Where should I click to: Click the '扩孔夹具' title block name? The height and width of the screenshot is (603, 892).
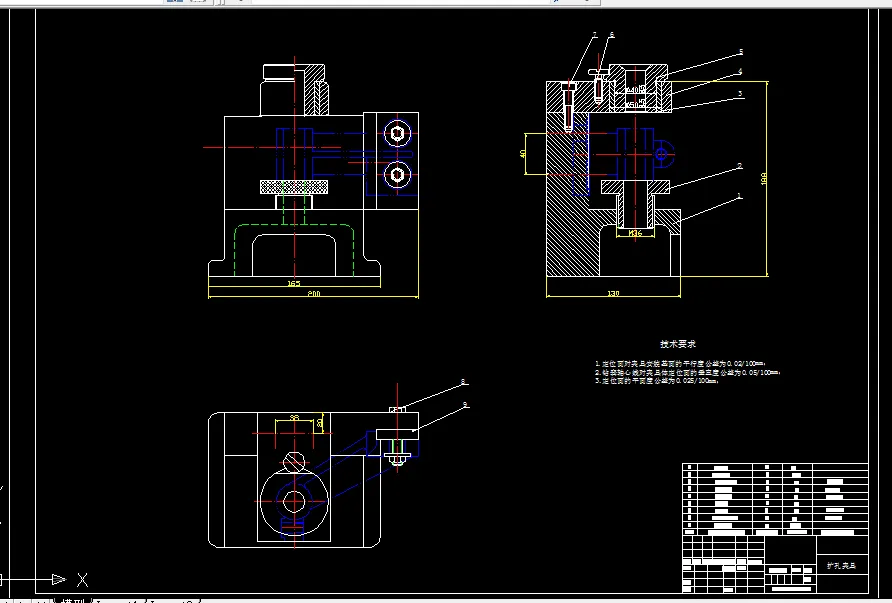(x=841, y=566)
